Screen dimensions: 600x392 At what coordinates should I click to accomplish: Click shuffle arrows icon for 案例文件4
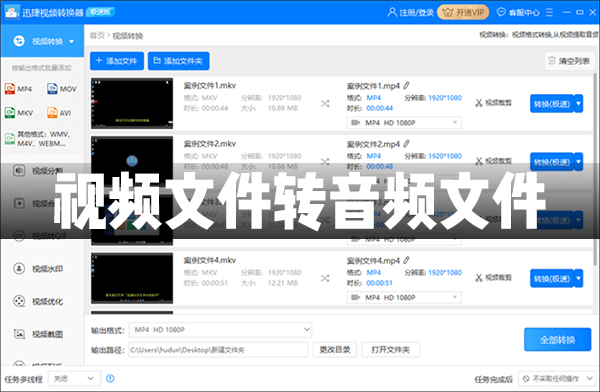(325, 278)
